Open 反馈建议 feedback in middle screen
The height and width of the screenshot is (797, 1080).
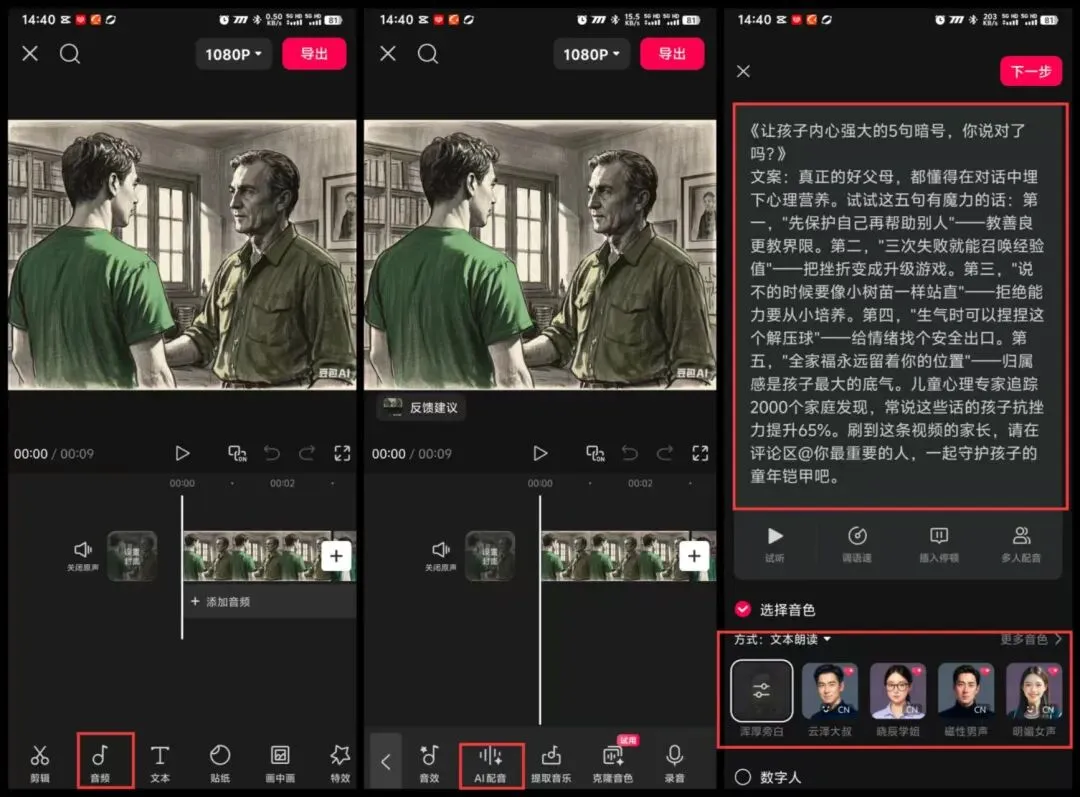pos(422,407)
